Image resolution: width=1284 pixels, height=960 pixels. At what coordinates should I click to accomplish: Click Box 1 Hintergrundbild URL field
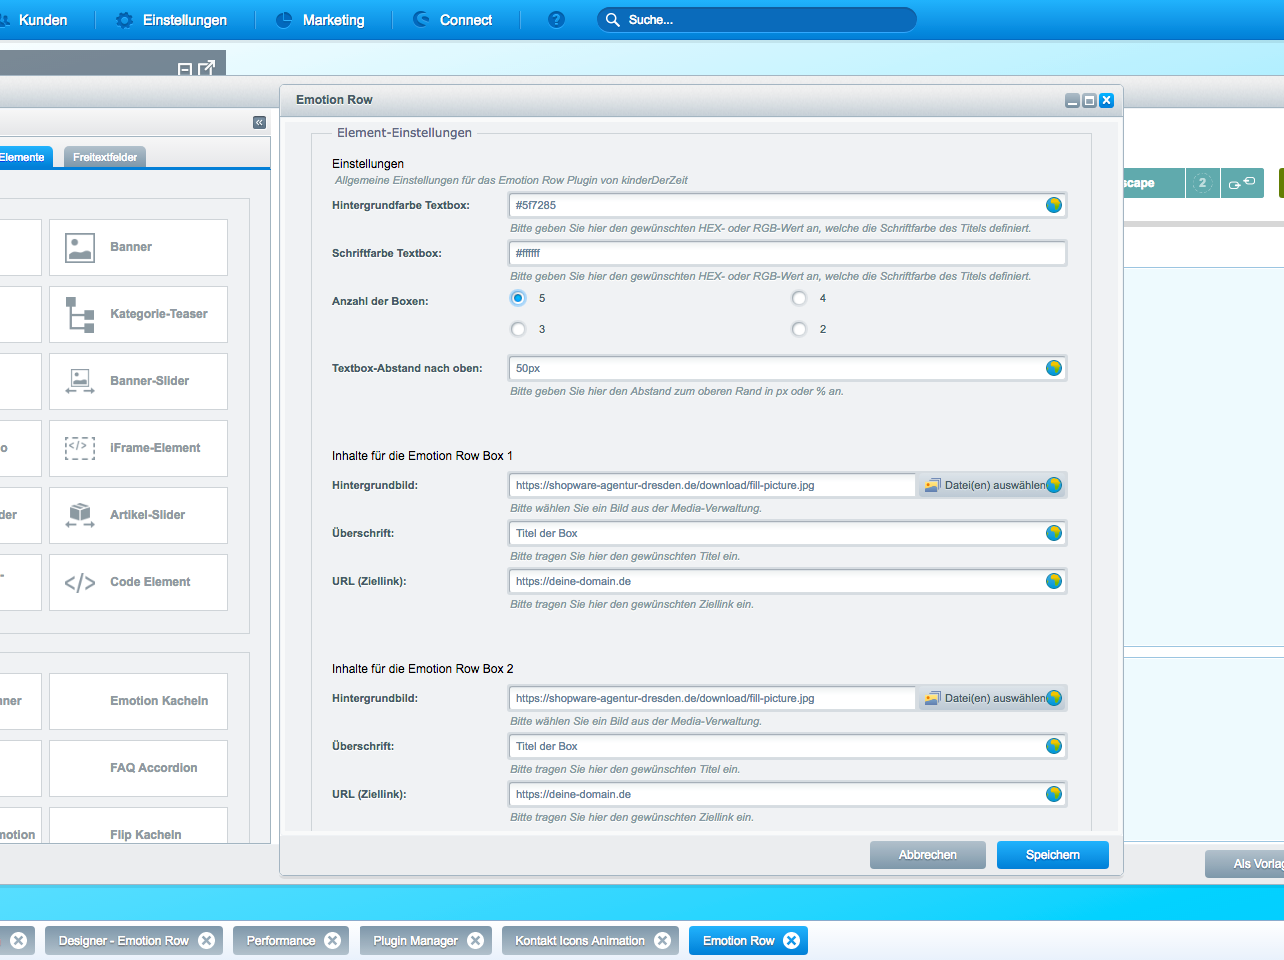[x=712, y=485]
